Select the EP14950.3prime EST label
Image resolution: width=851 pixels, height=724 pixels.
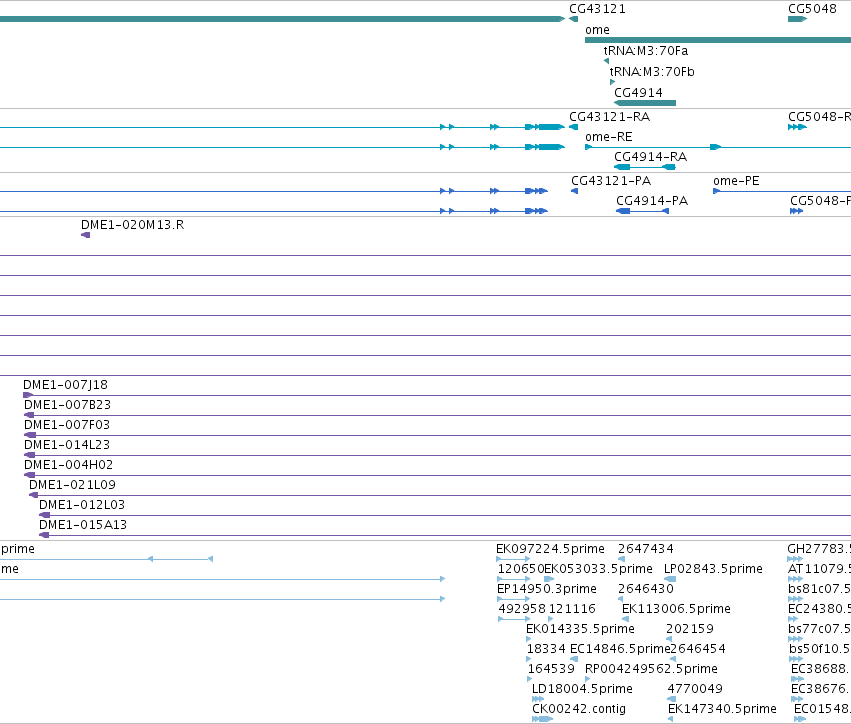[547, 589]
